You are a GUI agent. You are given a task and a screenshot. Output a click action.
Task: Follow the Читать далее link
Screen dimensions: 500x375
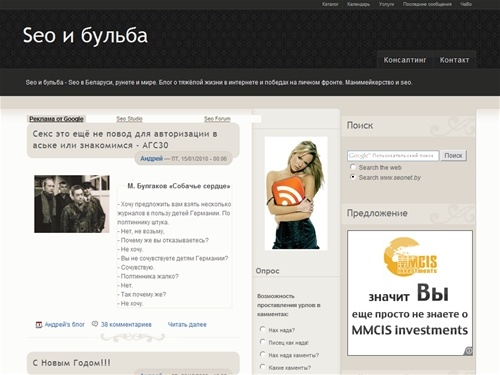(187, 324)
